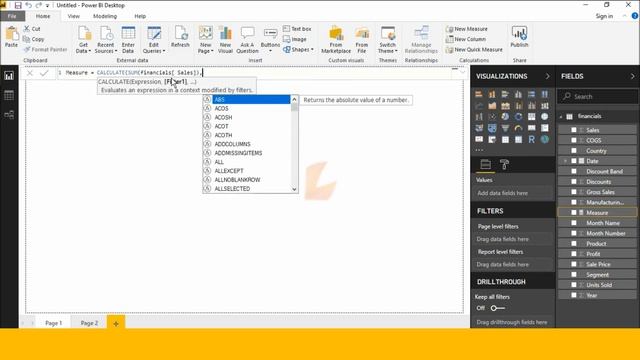Check the Discount Band field checkbox
The height and width of the screenshot is (360, 640).
tap(574, 171)
